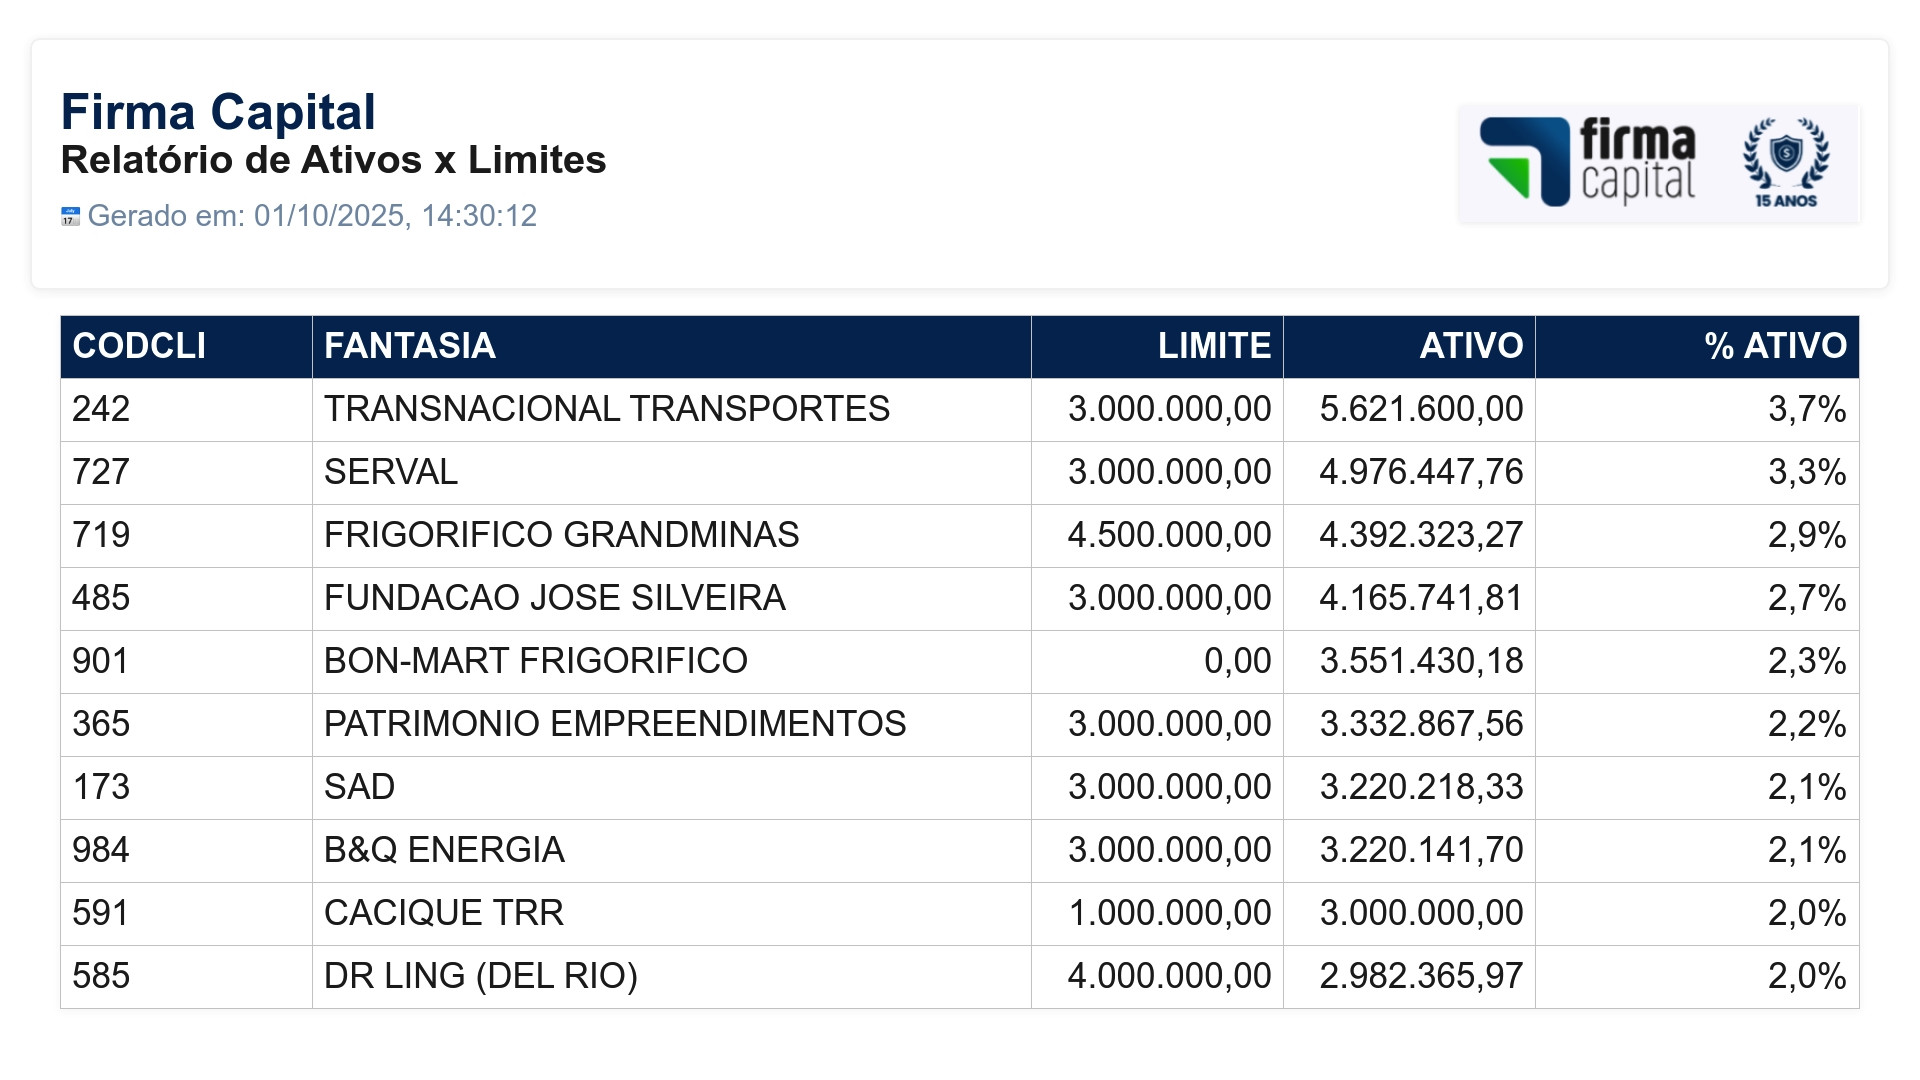Image resolution: width=1920 pixels, height=1080 pixels.
Task: Click CACIQUE TRR limit 1.000.000,00
Action: pos(1170,913)
